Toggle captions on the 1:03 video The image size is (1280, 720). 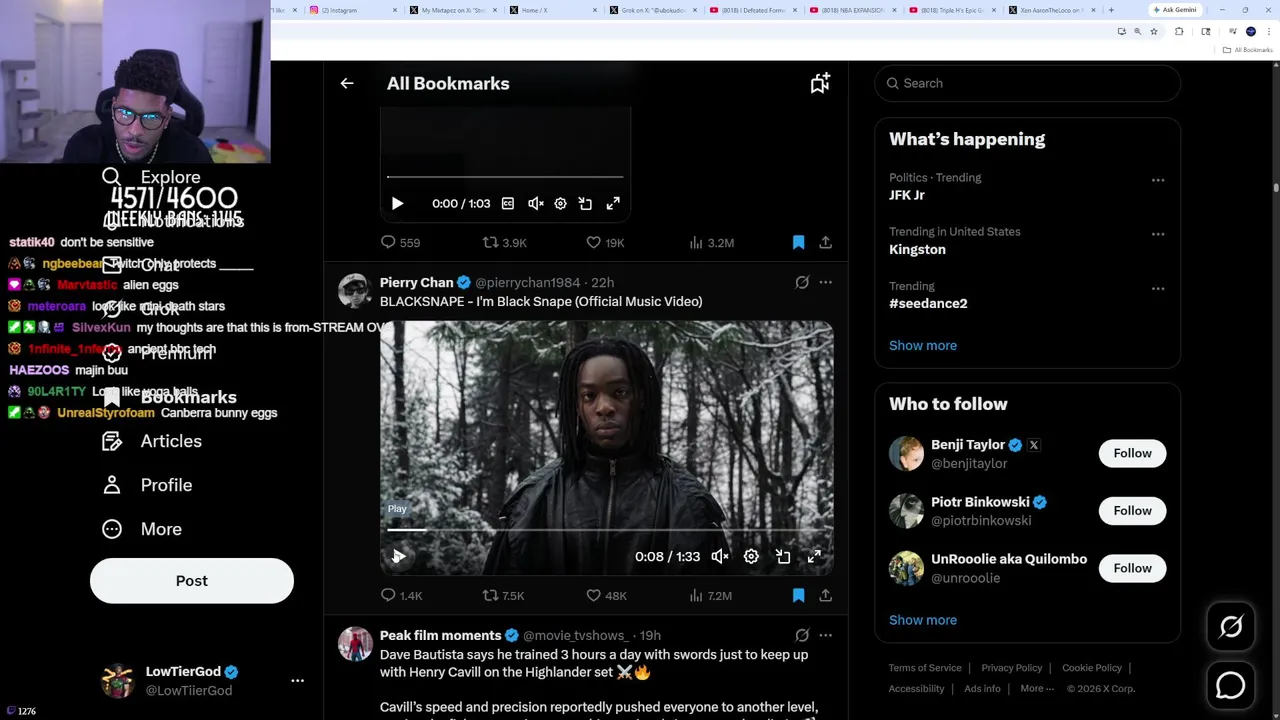pos(508,203)
